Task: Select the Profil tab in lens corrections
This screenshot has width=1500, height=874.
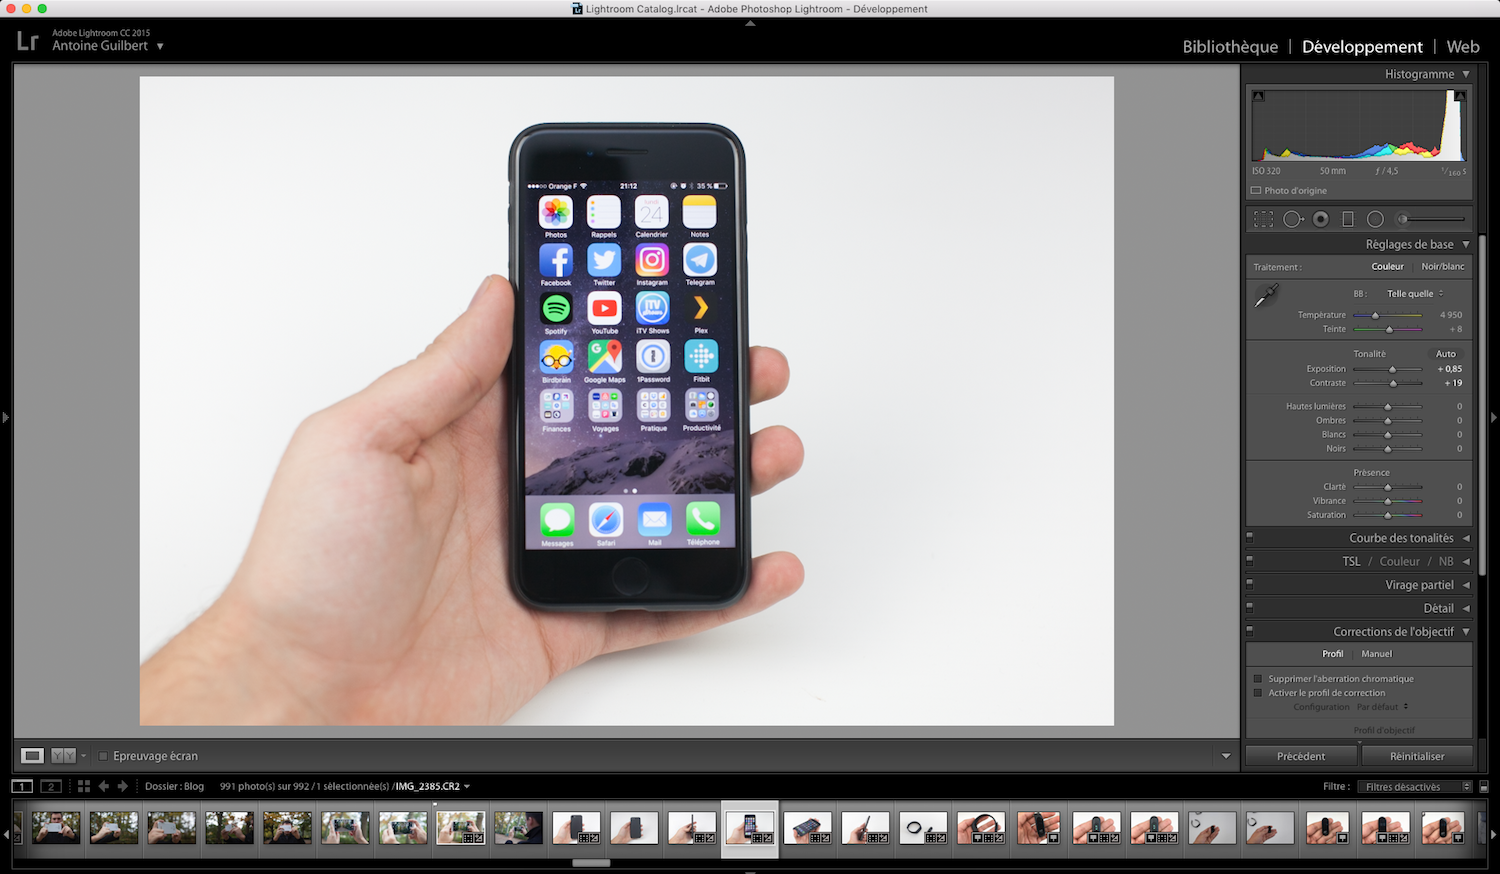Action: click(1333, 654)
